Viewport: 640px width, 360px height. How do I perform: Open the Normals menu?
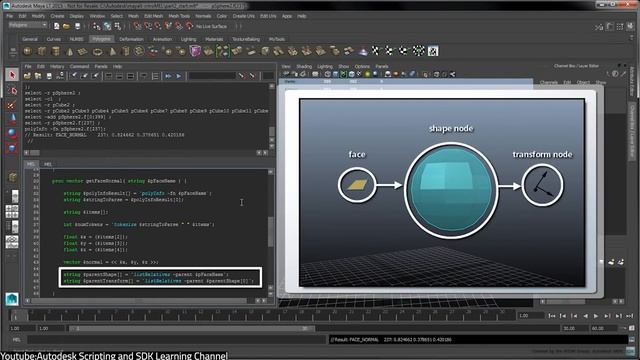click(x=203, y=16)
